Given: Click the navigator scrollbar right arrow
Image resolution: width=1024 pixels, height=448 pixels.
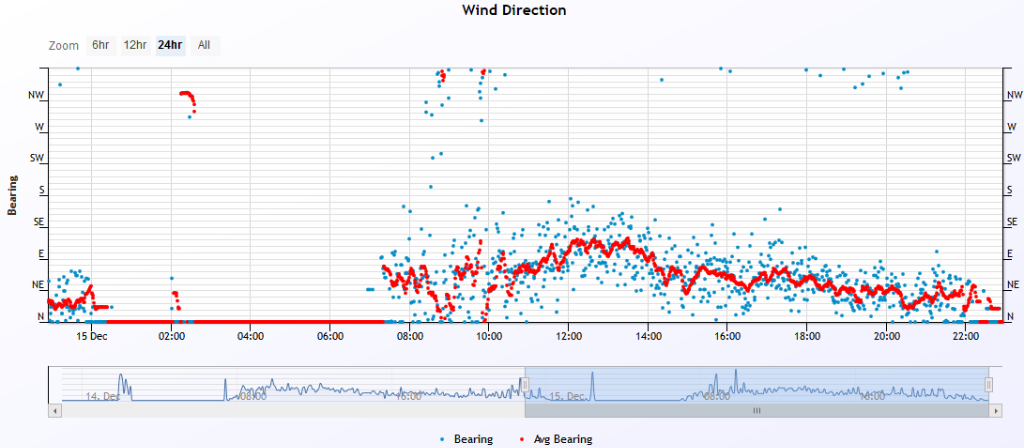Looking at the screenshot, I should pos(995,411).
